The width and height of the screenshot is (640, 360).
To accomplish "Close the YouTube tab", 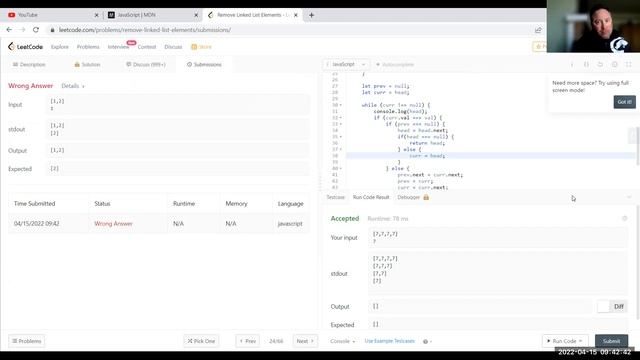I will pos(96,15).
